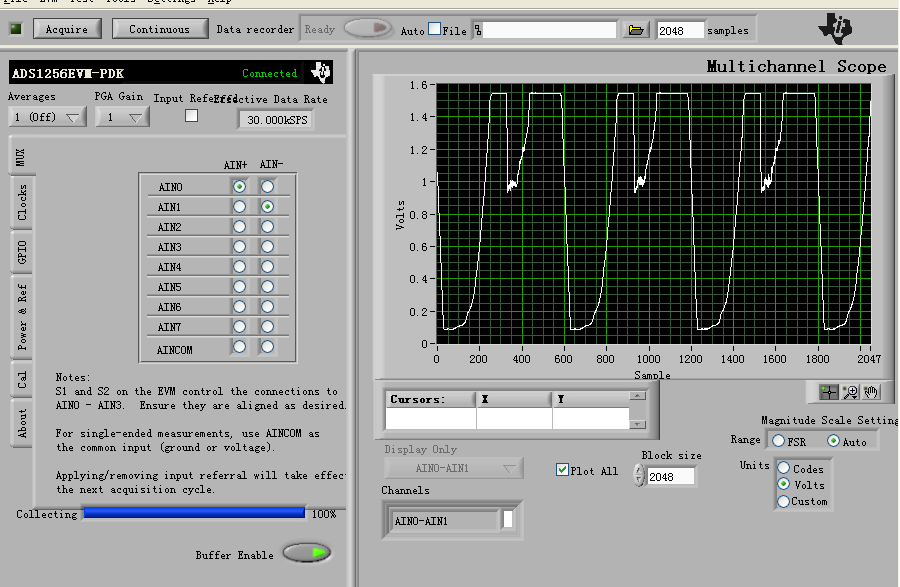Select the Codes units radio button
The height and width of the screenshot is (587, 900).
point(783,468)
